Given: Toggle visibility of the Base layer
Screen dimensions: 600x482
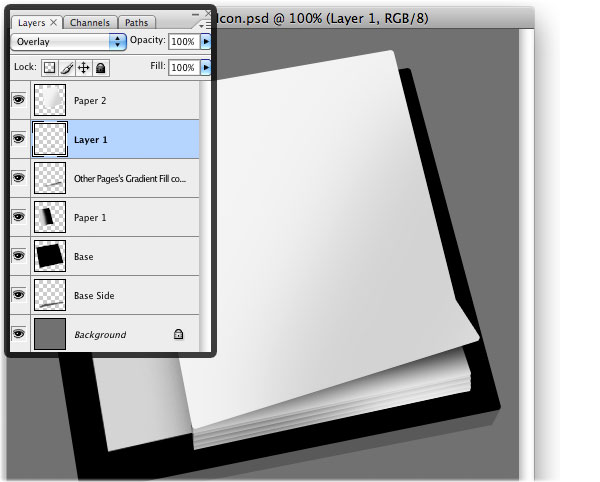Looking at the screenshot, I should click(x=19, y=256).
